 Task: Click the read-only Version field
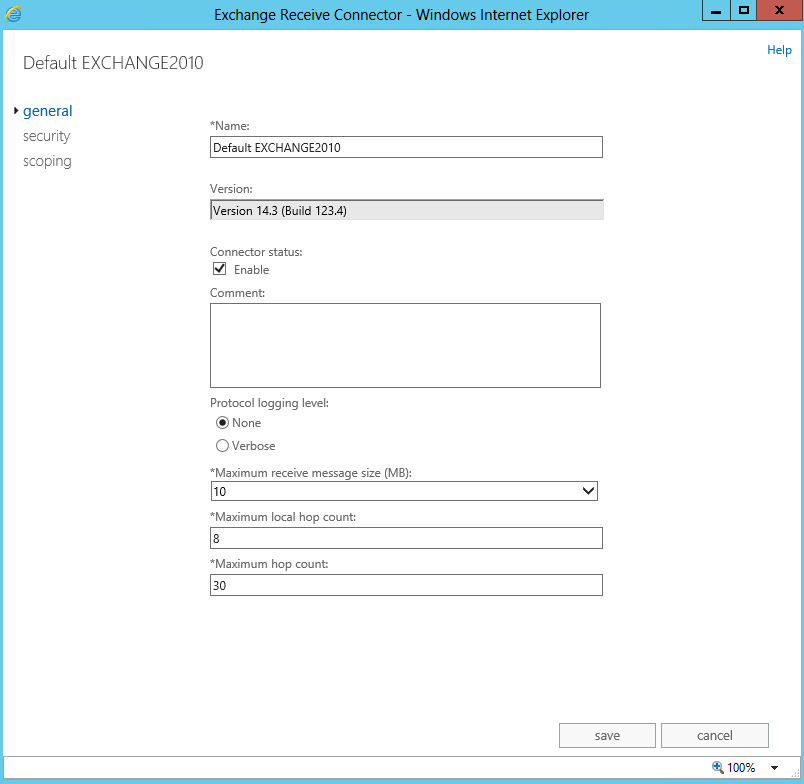click(406, 210)
